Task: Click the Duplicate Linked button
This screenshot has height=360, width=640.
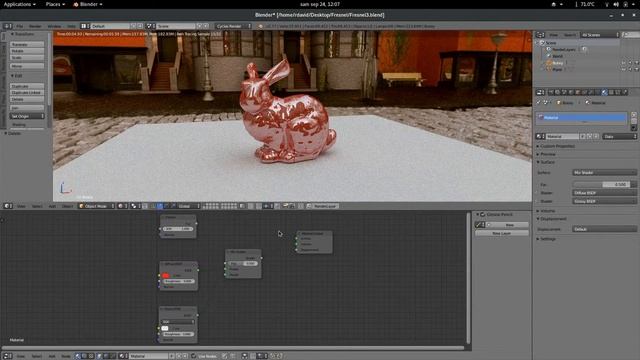Action: (x=27, y=93)
